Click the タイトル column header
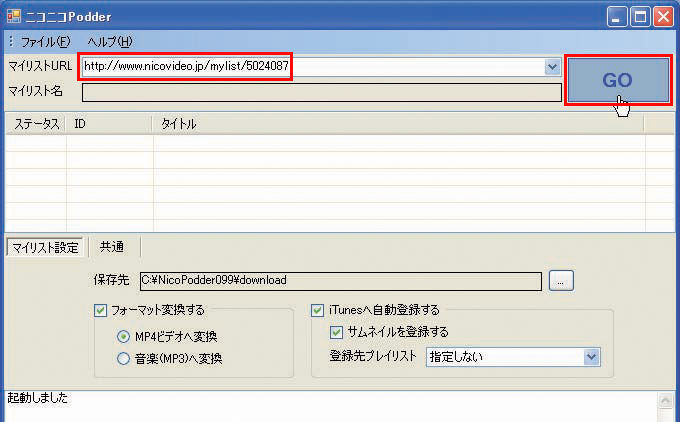 (398, 124)
